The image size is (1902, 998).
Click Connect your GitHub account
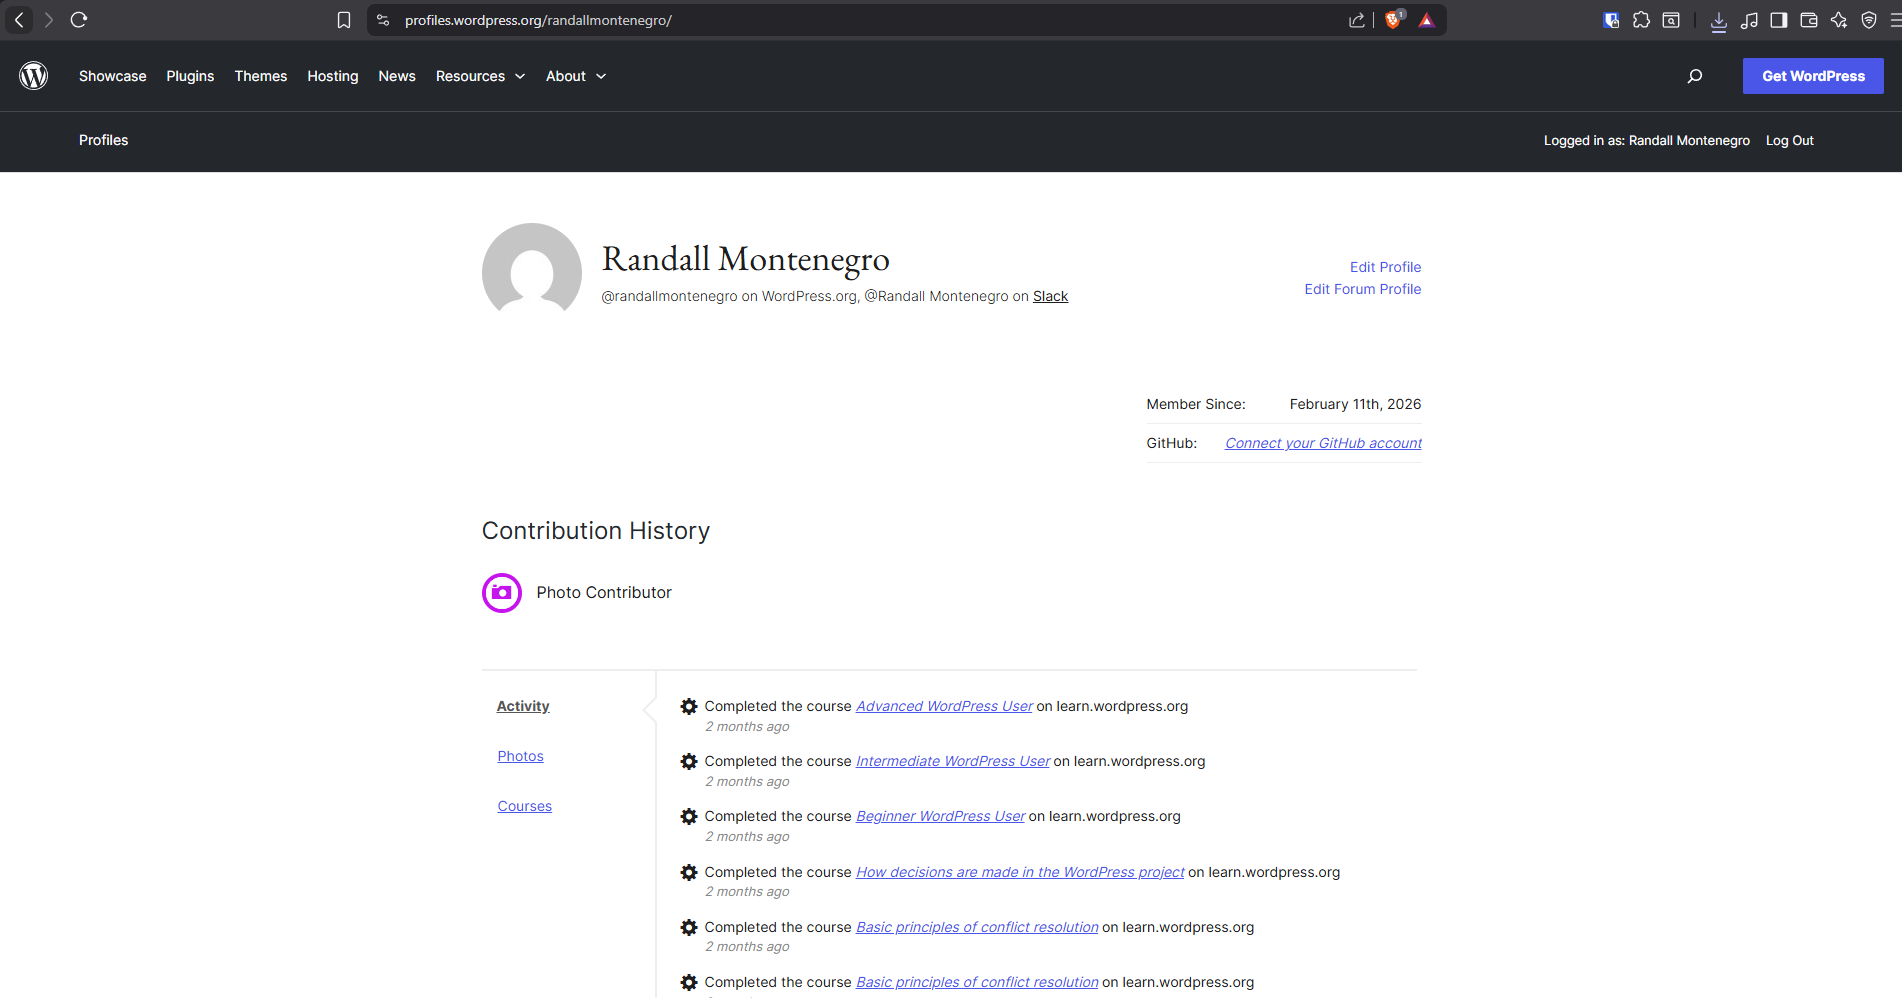point(1323,443)
